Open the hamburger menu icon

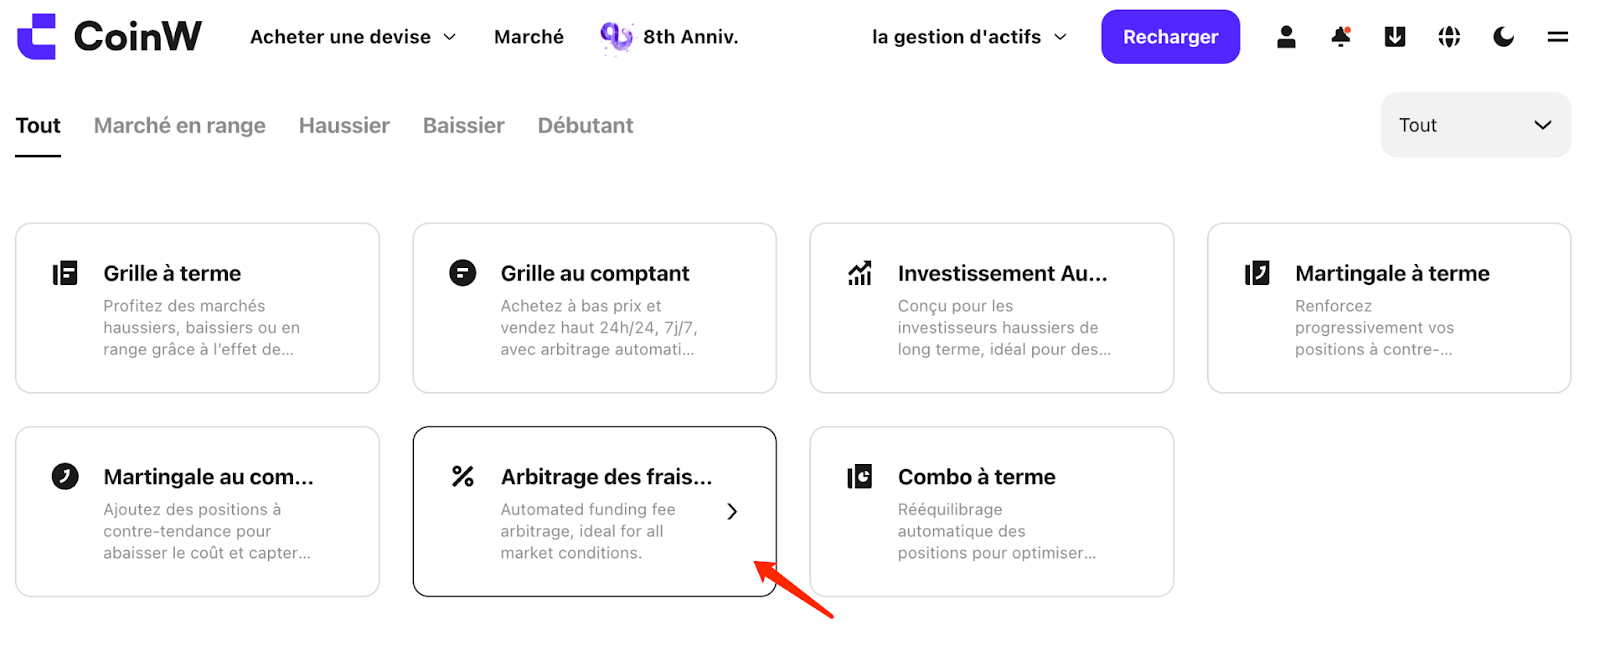click(x=1557, y=37)
